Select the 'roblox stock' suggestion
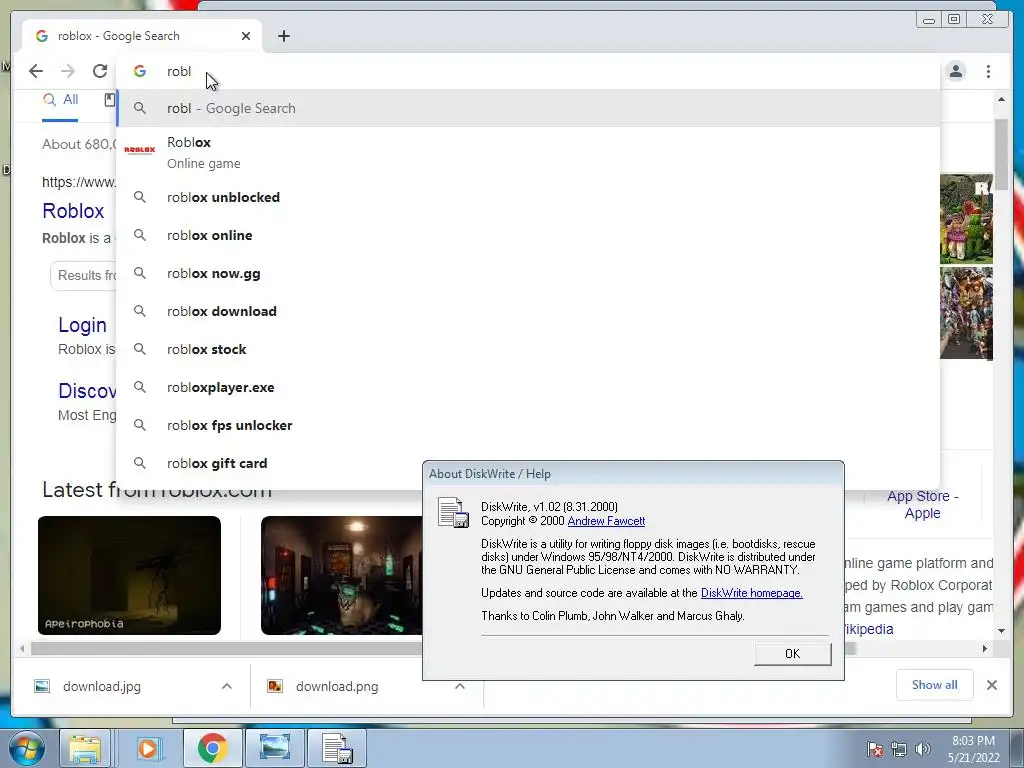 [x=528, y=349]
